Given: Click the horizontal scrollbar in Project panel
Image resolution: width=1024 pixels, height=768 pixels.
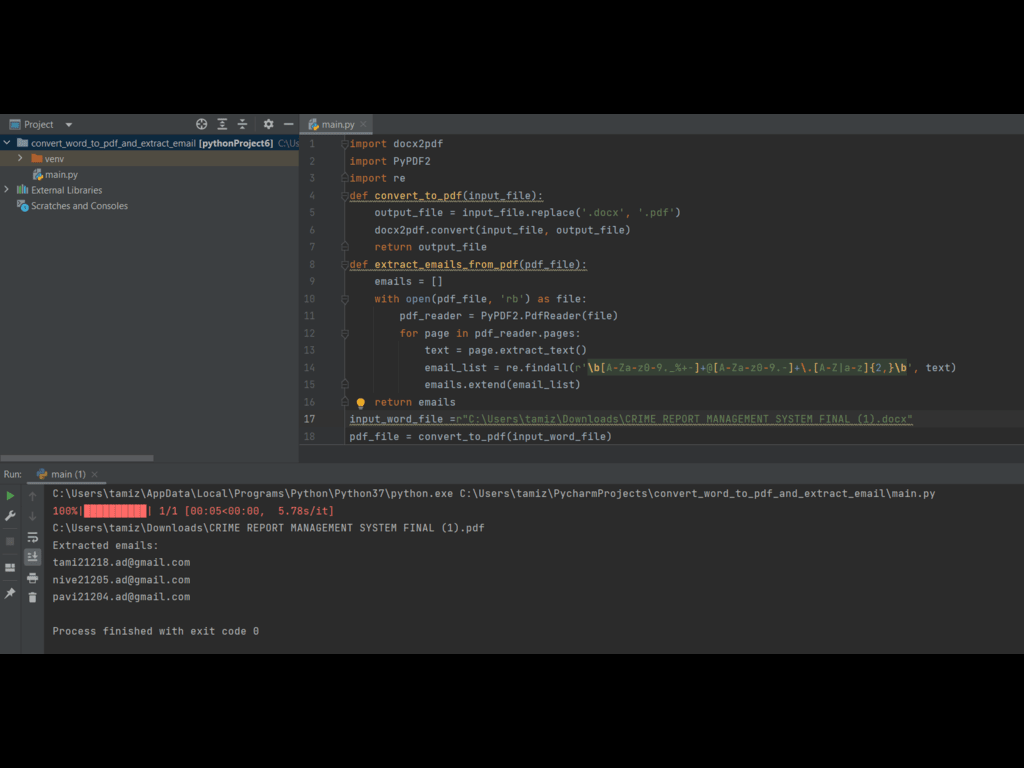Looking at the screenshot, I should [x=77, y=458].
